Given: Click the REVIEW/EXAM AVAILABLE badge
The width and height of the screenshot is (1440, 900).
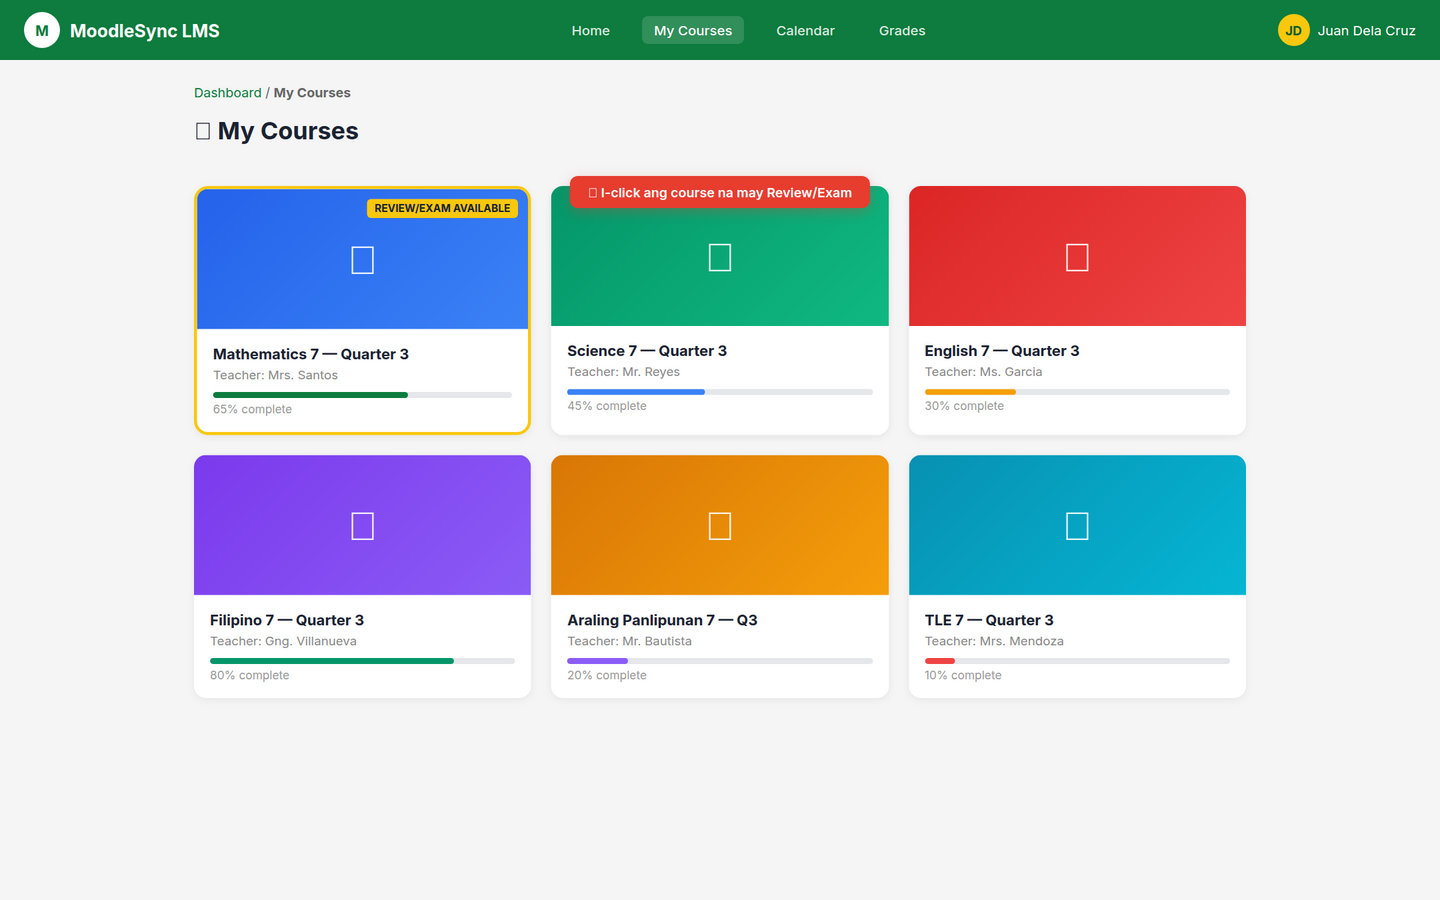Looking at the screenshot, I should [x=442, y=208].
